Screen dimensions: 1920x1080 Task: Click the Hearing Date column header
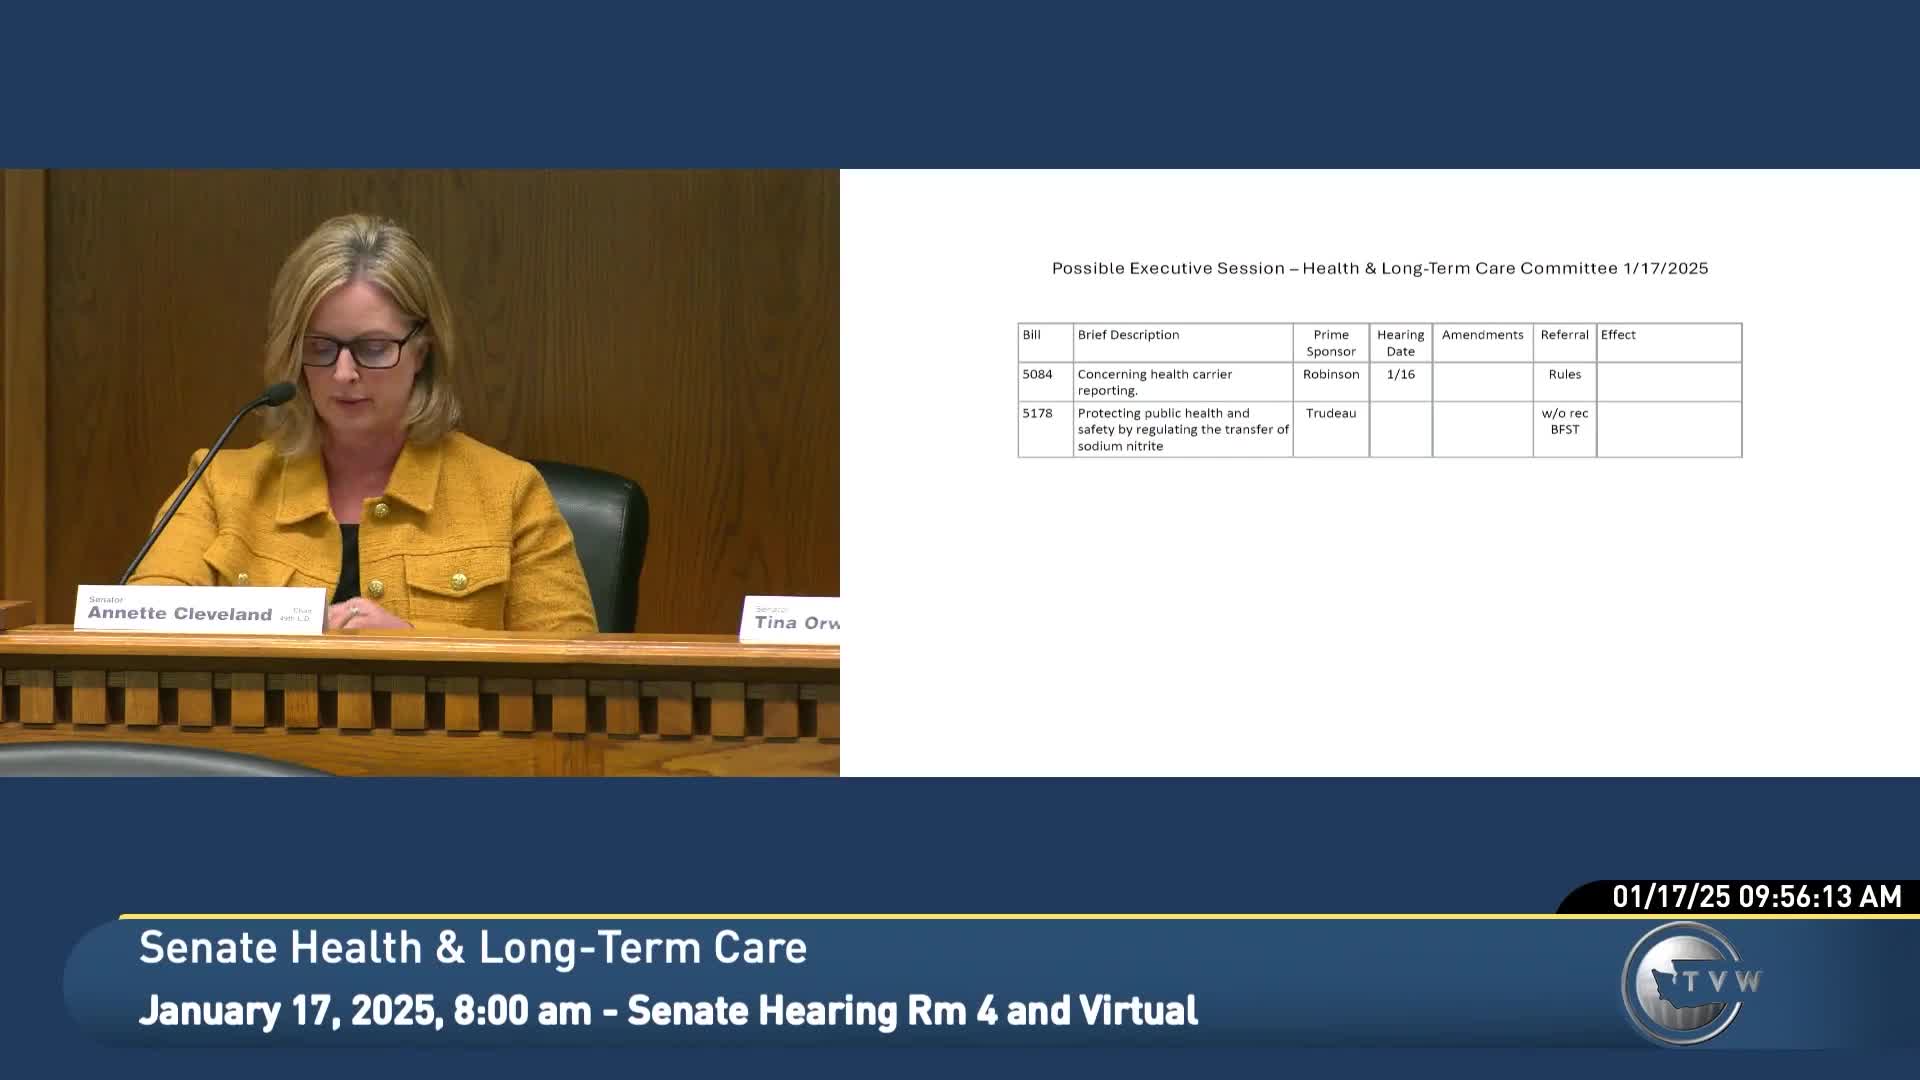[x=1400, y=343]
